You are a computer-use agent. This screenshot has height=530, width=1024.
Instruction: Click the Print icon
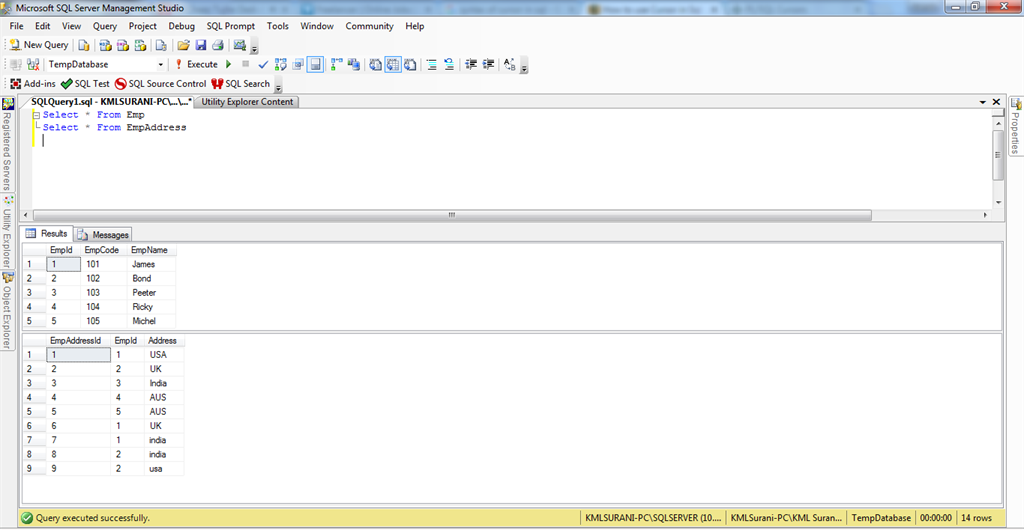(x=218, y=45)
